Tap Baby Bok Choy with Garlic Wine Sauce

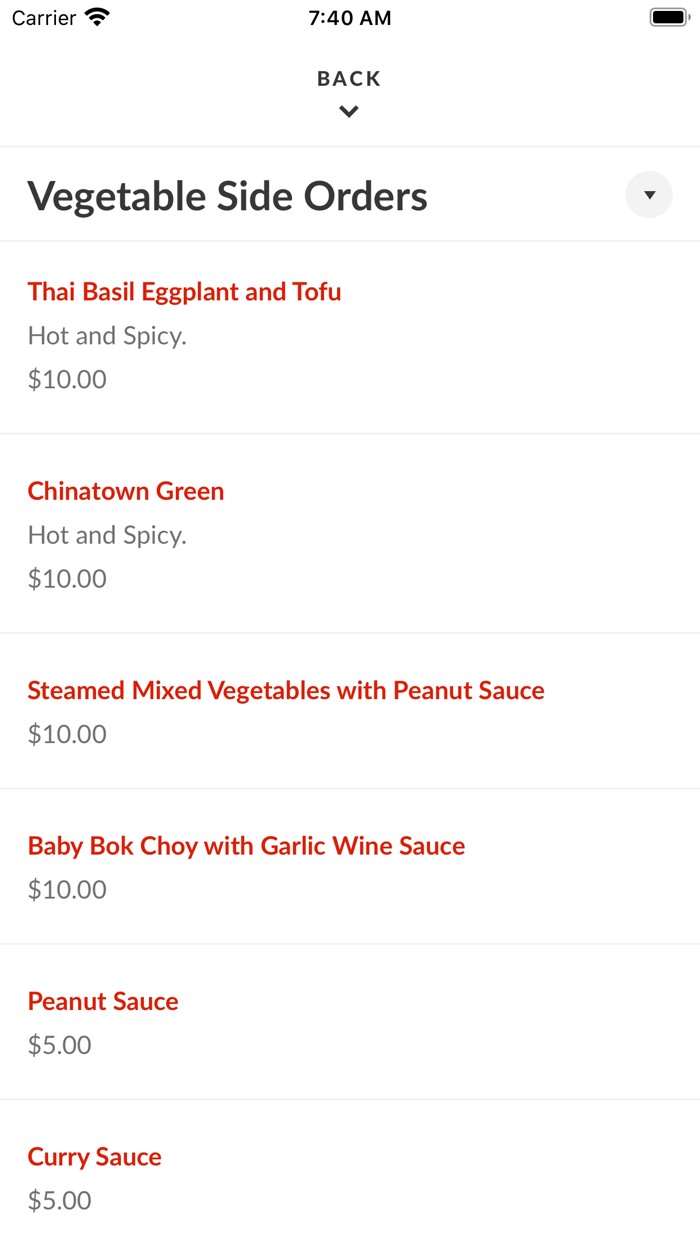[246, 845]
